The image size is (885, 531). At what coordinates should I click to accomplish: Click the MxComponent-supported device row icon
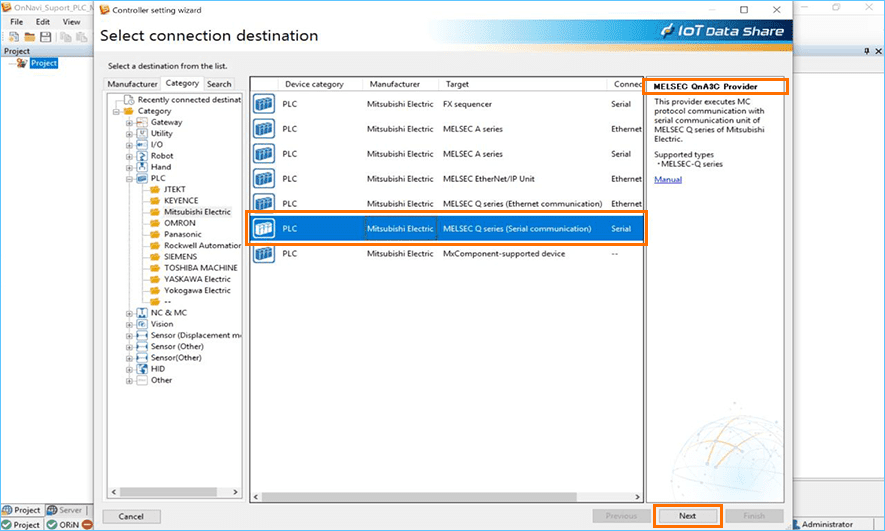pos(264,254)
